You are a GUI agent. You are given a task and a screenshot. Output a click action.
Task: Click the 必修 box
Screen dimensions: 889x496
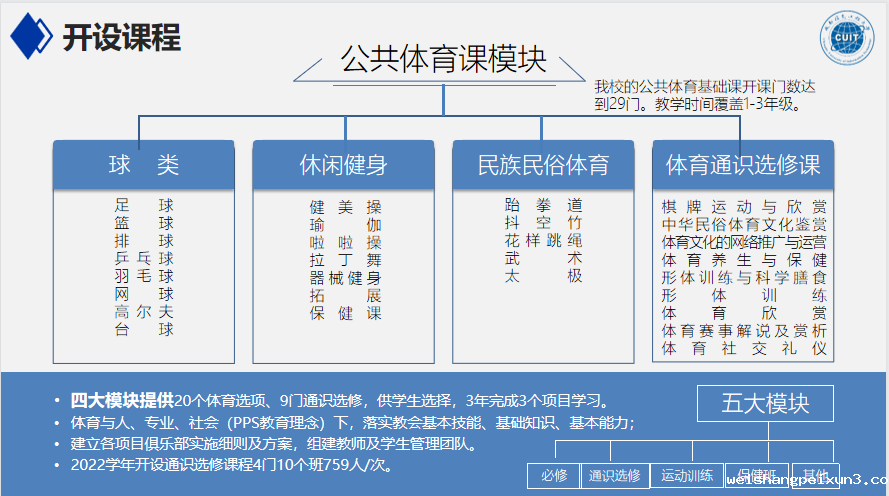pos(554,475)
